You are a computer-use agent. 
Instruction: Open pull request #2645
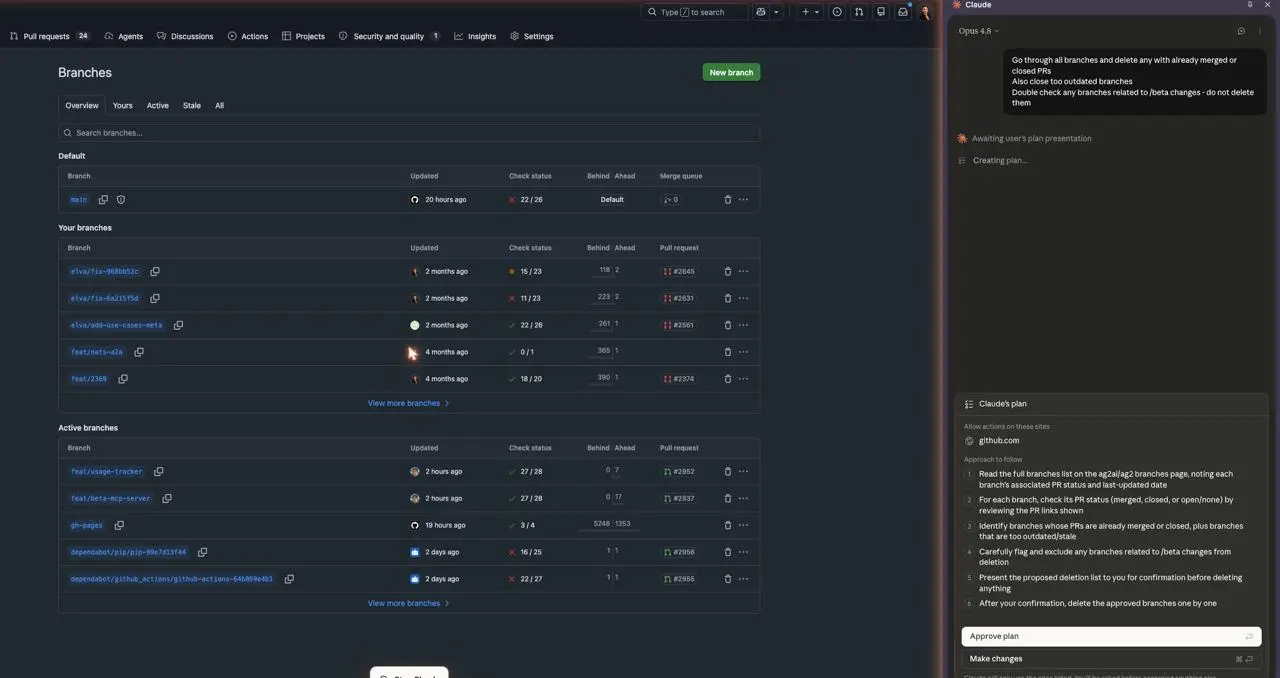(679, 271)
